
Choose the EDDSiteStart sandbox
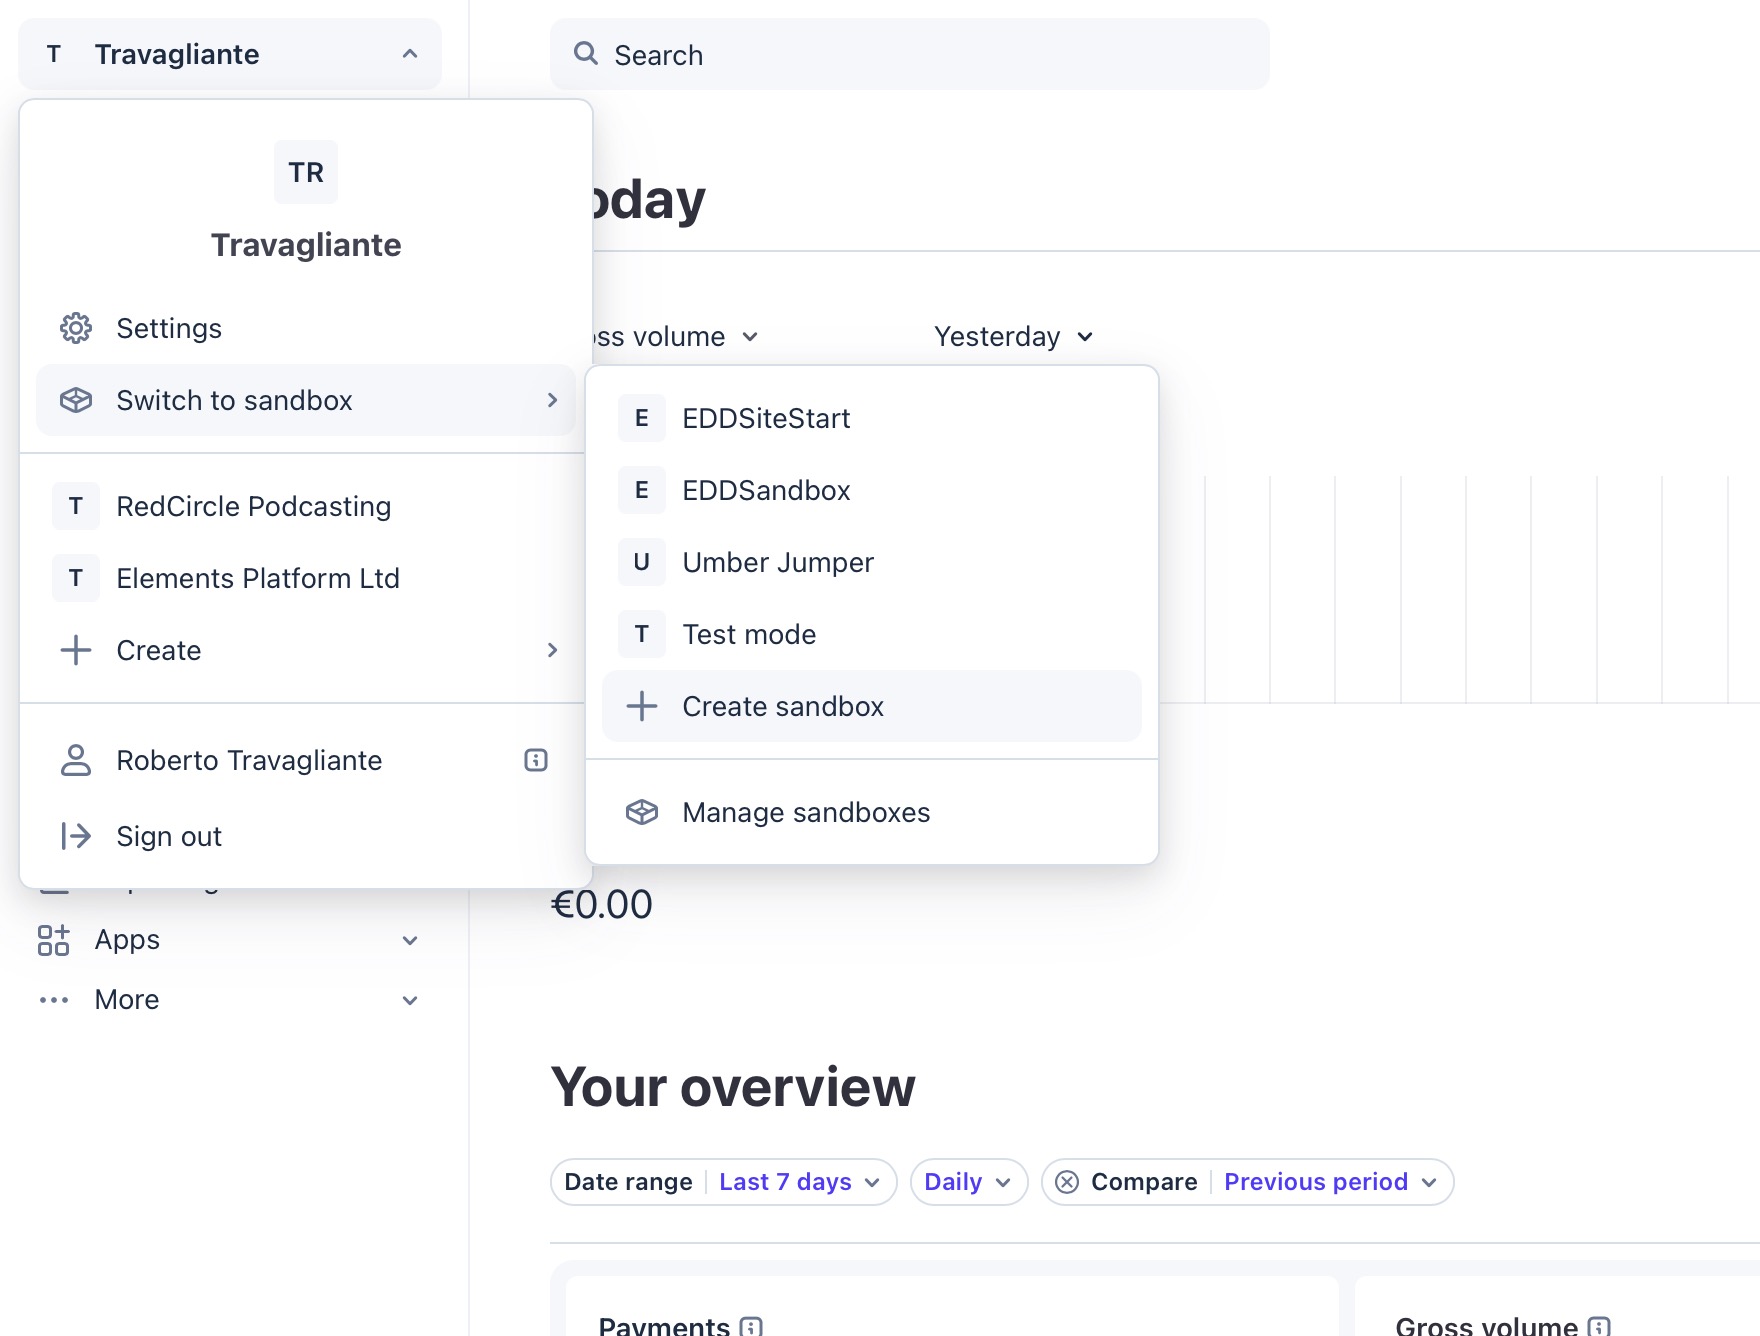[x=872, y=418]
